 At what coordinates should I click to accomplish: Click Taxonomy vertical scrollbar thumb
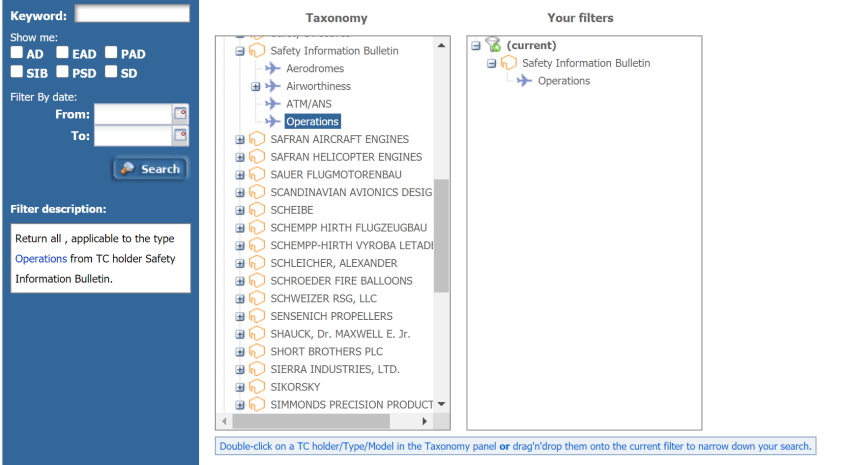coord(441,236)
